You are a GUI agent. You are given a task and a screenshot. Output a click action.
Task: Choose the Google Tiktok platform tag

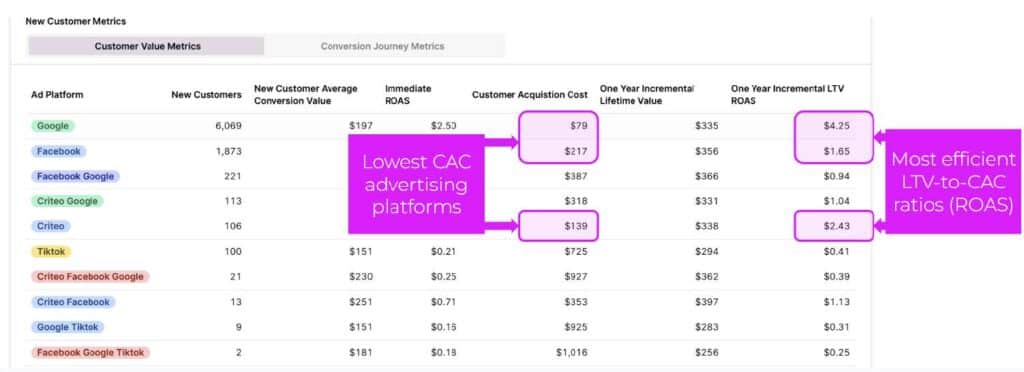[68, 327]
